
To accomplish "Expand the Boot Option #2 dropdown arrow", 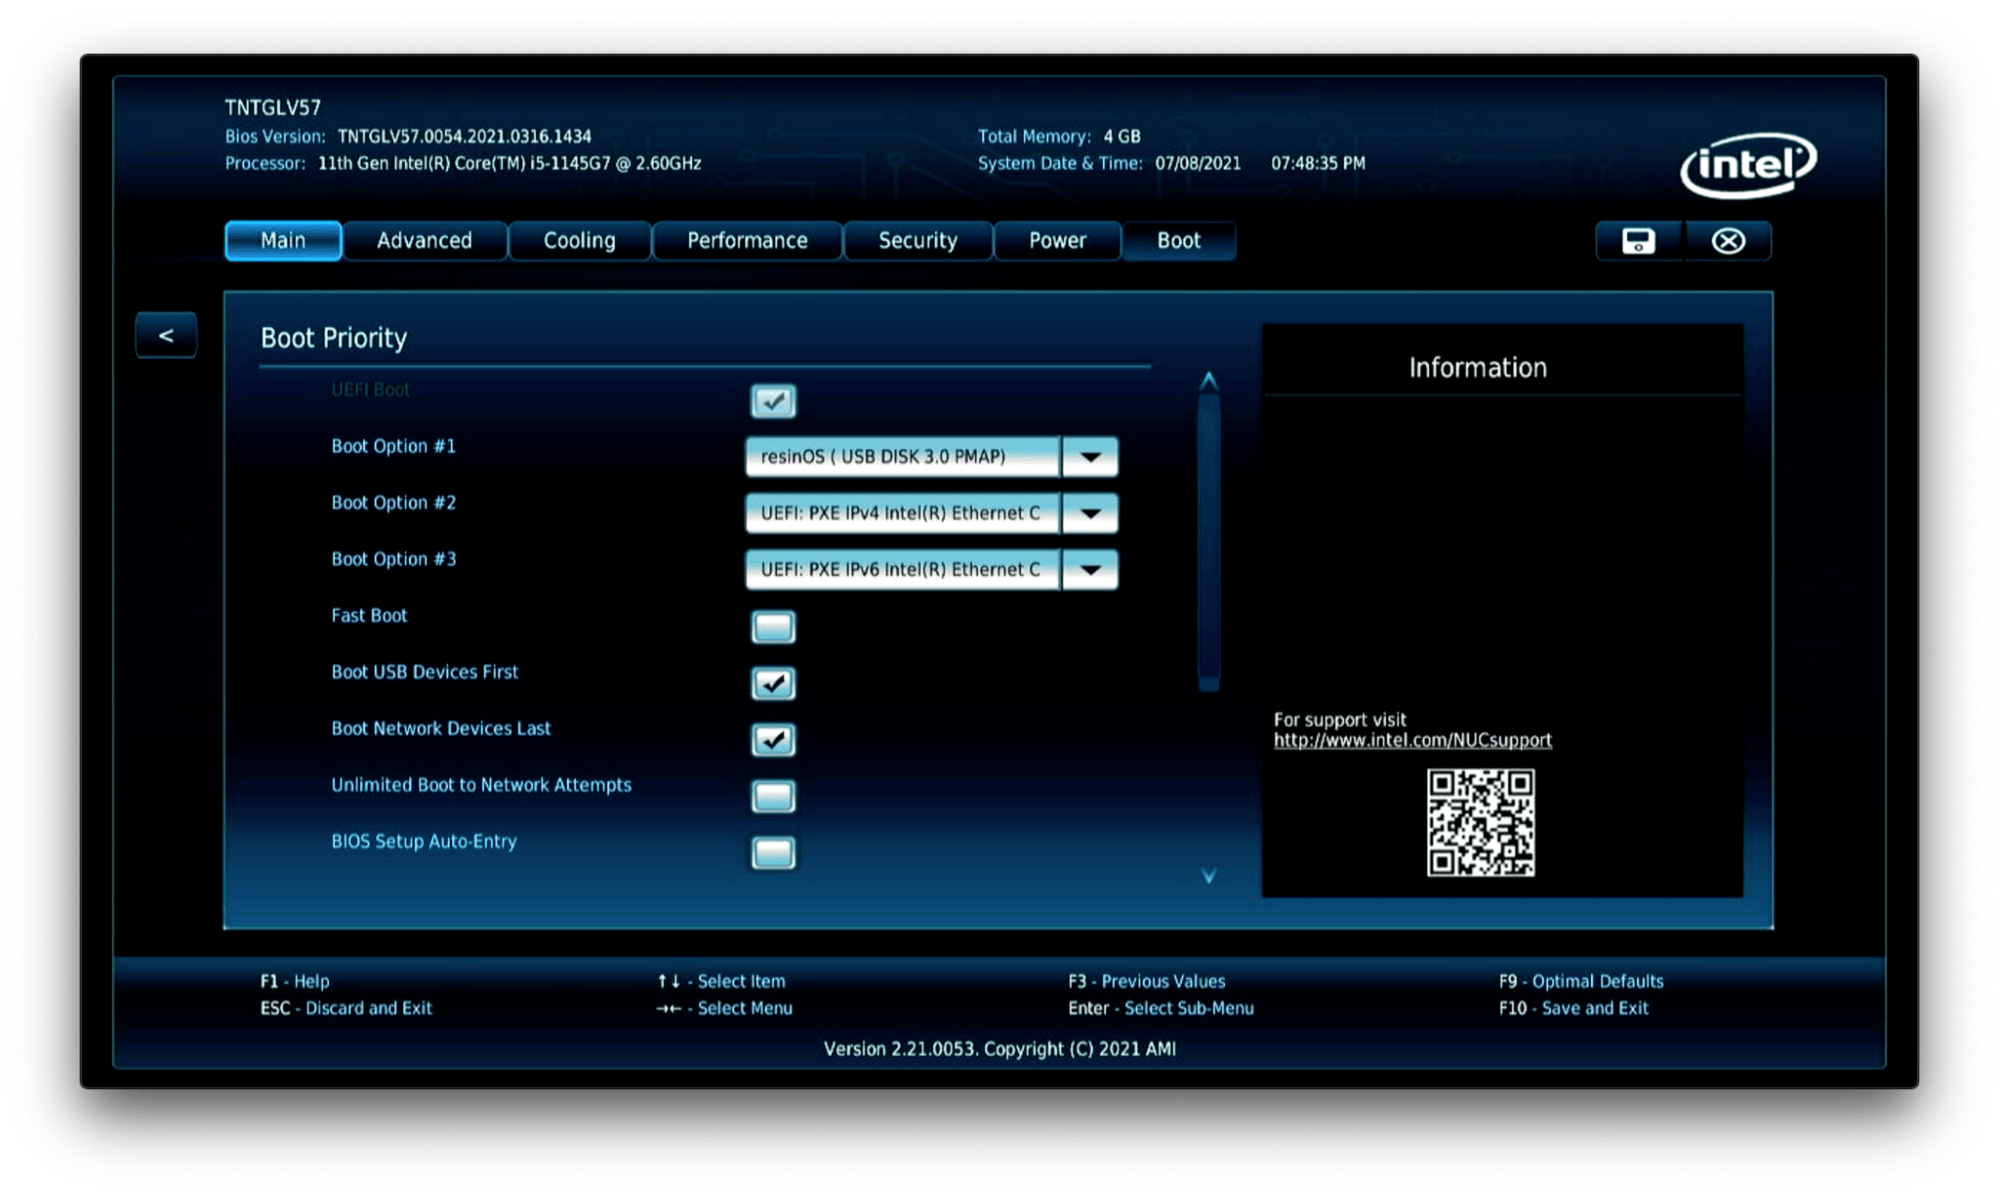I will point(1090,513).
